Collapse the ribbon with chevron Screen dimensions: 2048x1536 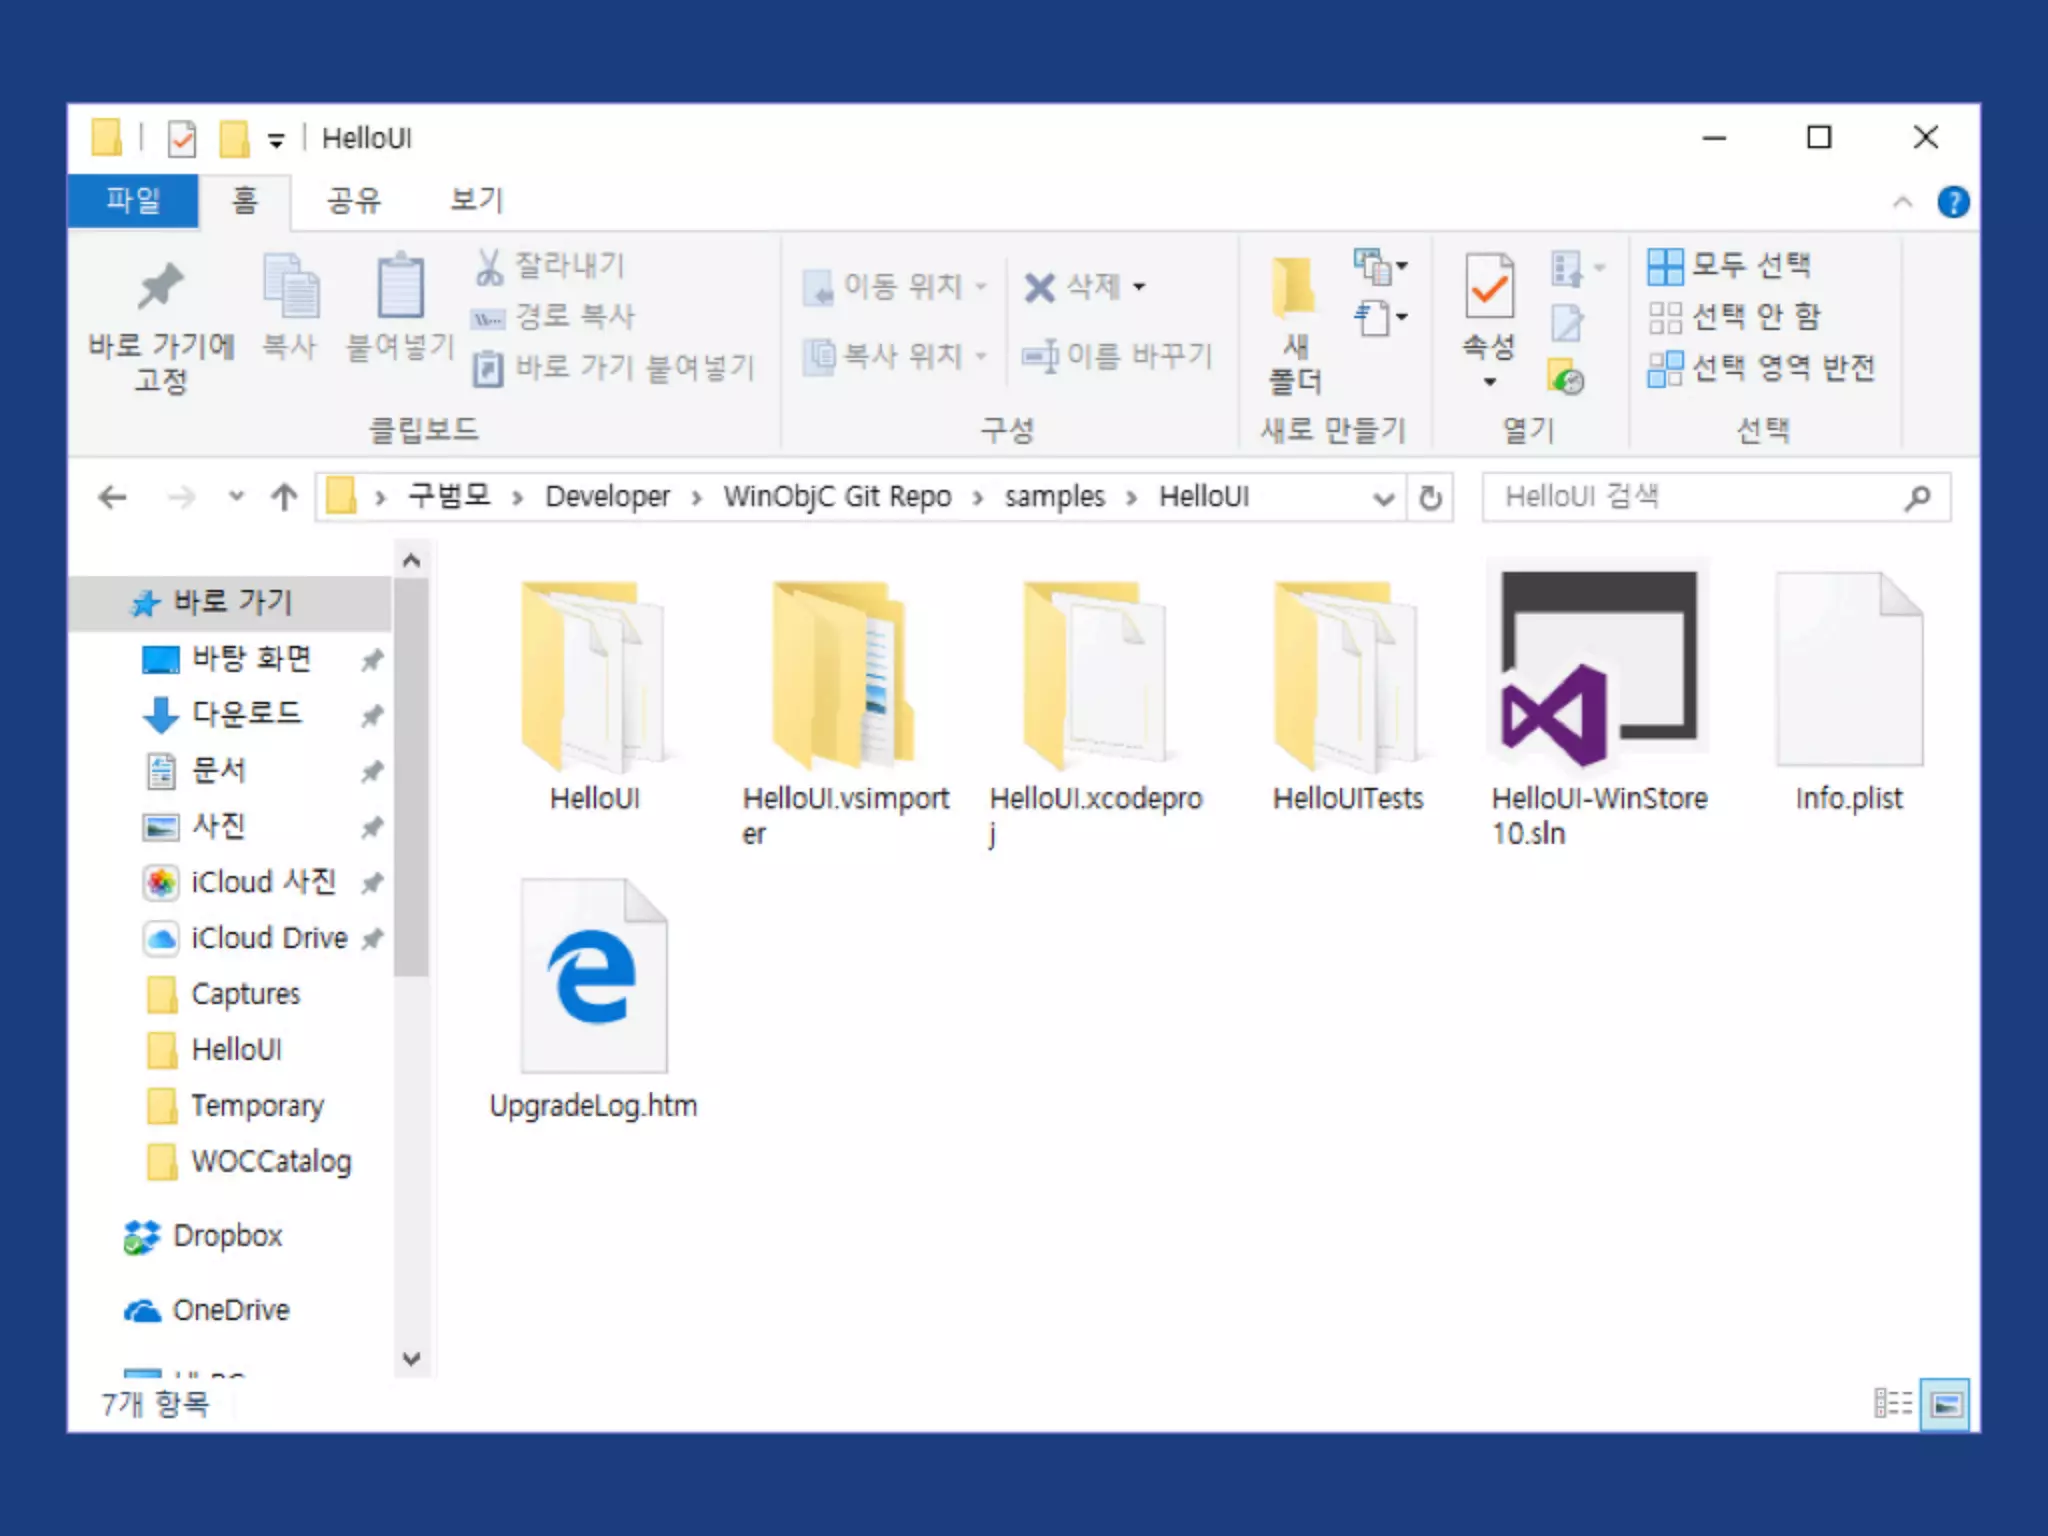pos(1902,202)
